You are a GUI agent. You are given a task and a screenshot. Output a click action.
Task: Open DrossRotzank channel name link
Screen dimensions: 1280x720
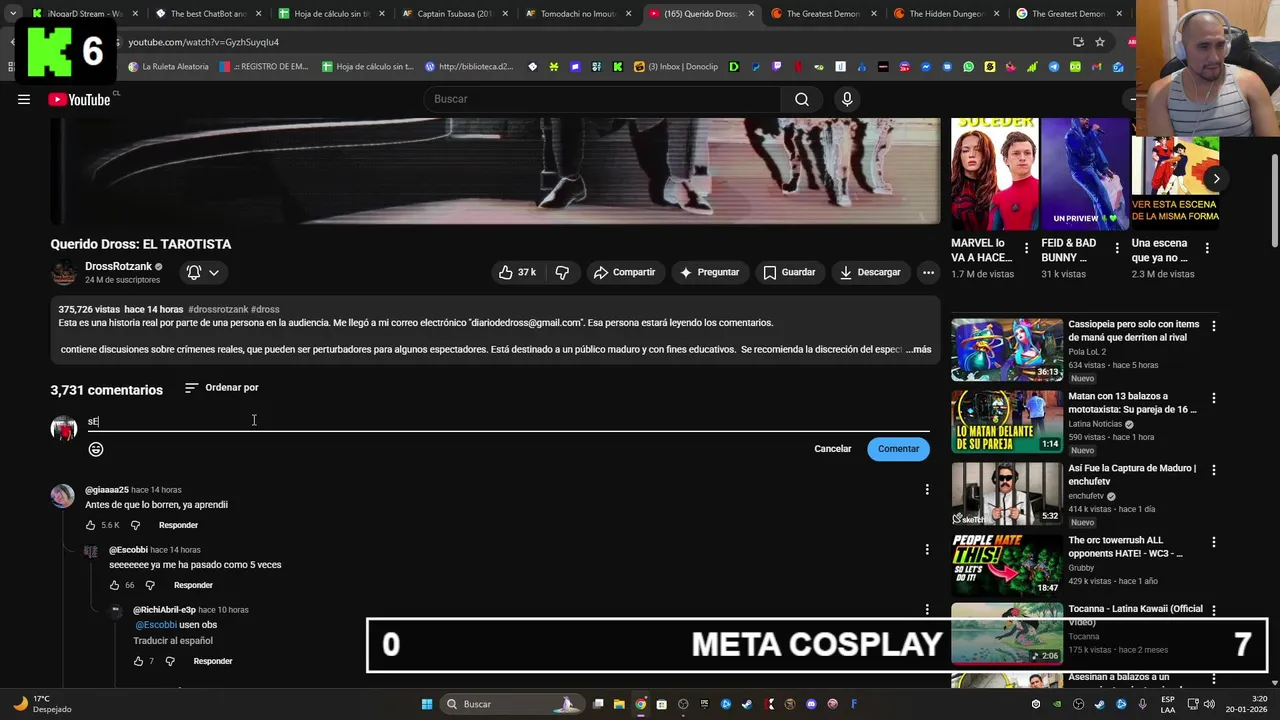[118, 267]
